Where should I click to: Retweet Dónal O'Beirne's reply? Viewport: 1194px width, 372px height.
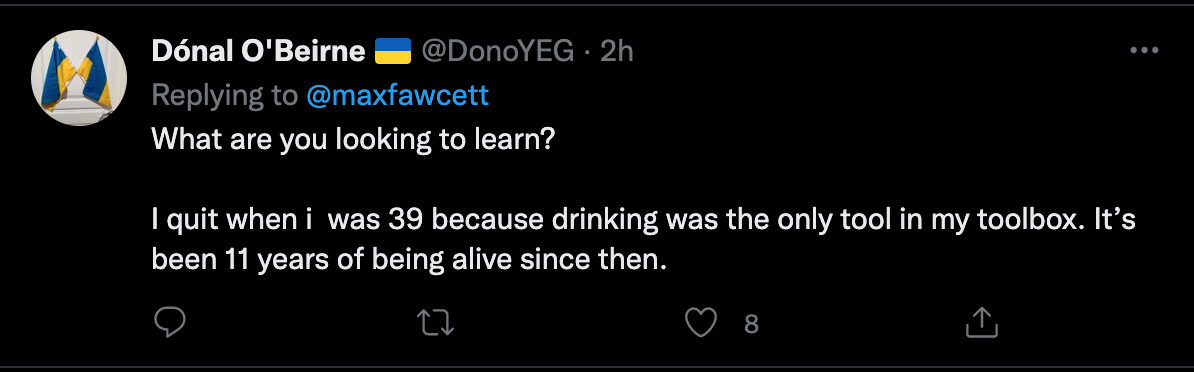click(438, 323)
